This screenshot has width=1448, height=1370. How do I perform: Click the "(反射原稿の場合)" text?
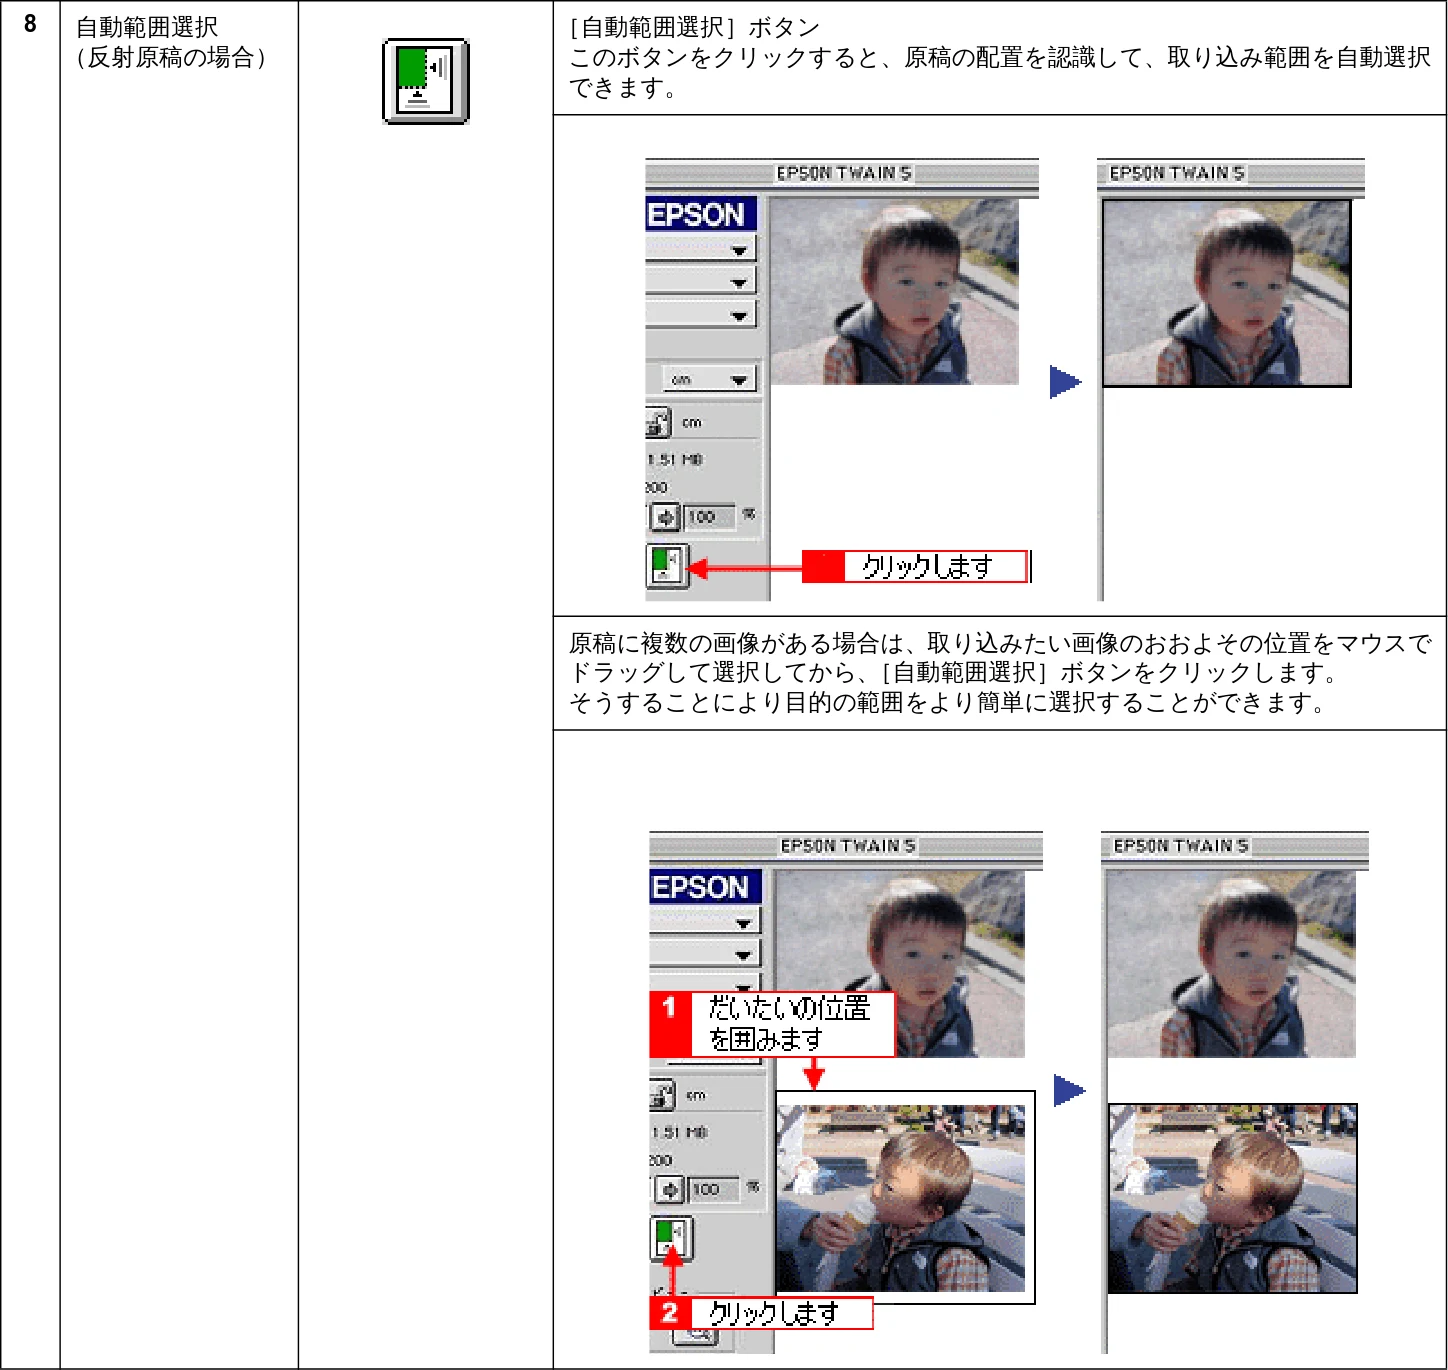click(171, 58)
